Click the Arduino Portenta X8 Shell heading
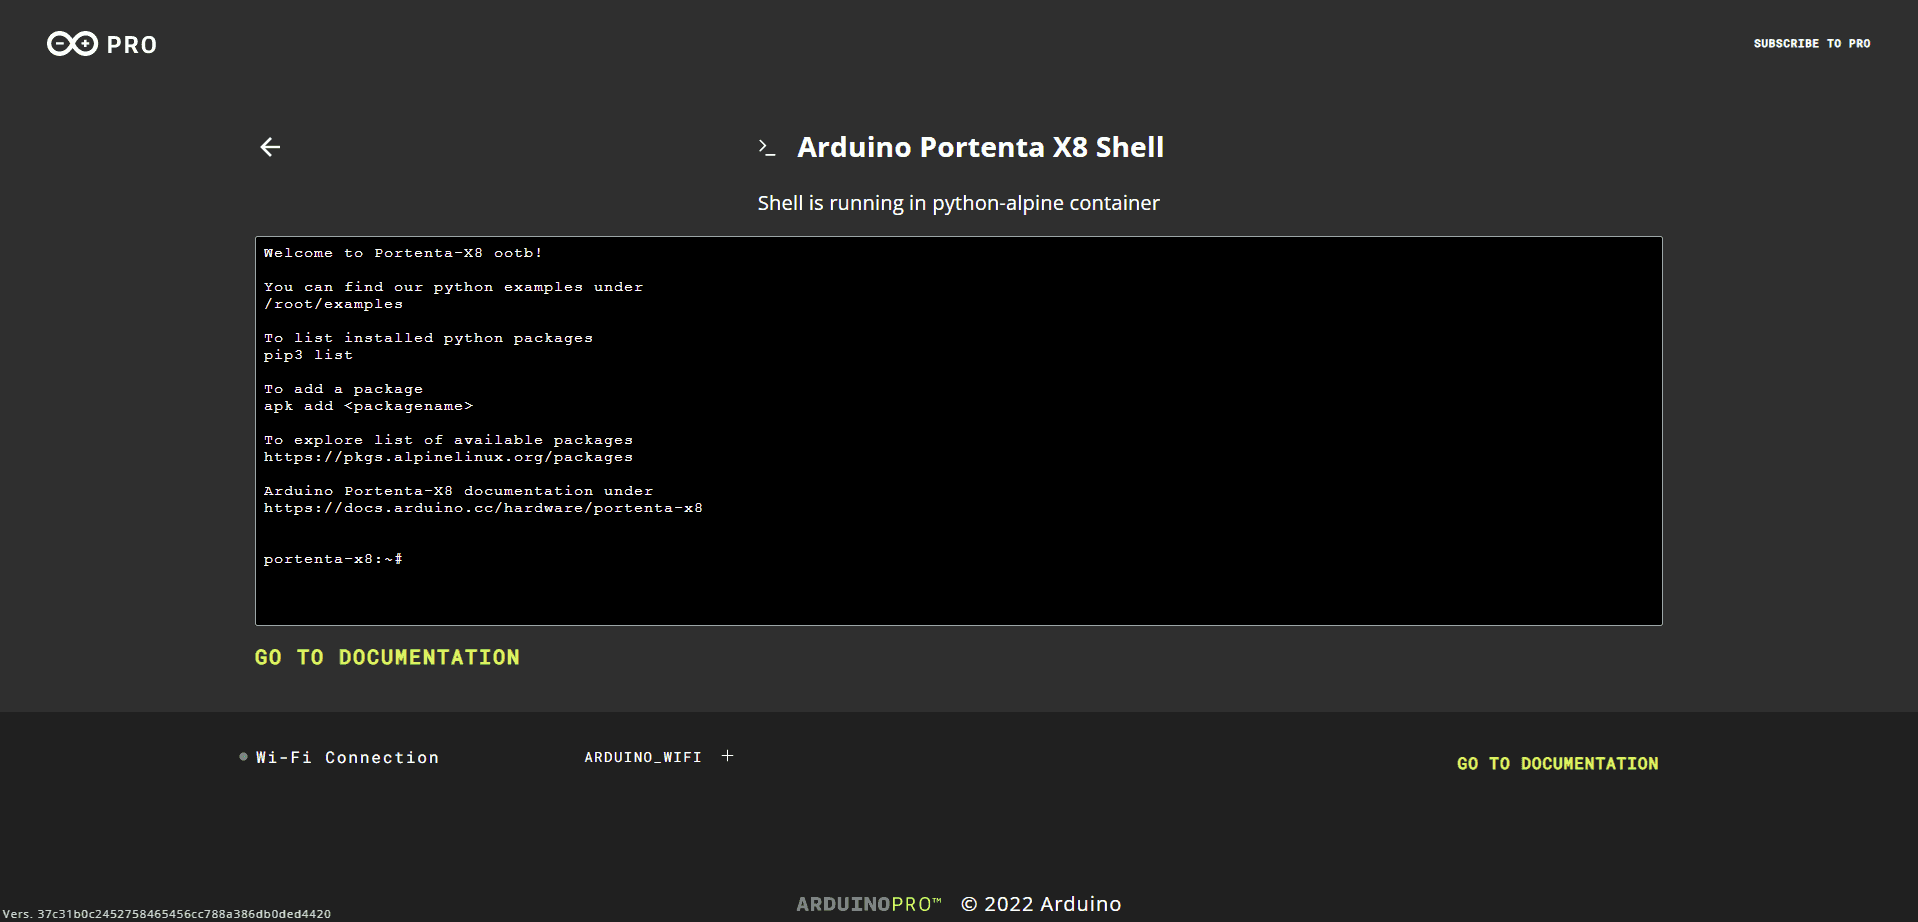 [x=980, y=147]
